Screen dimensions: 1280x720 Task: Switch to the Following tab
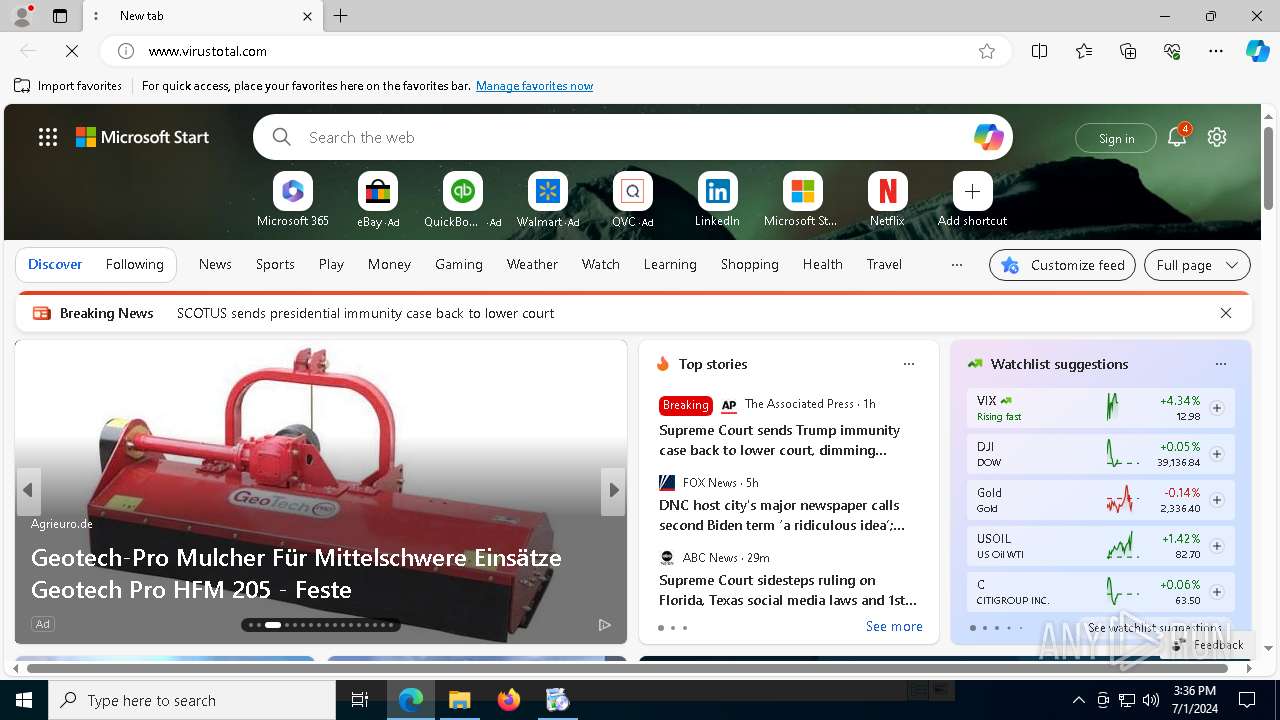(x=134, y=265)
